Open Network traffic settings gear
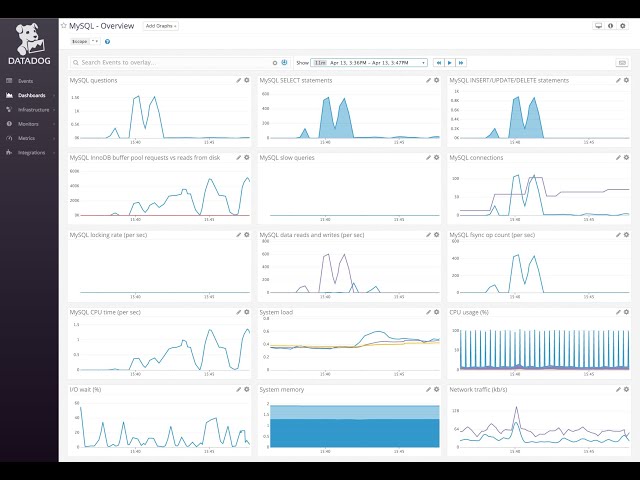640x480 pixels. coord(627,389)
